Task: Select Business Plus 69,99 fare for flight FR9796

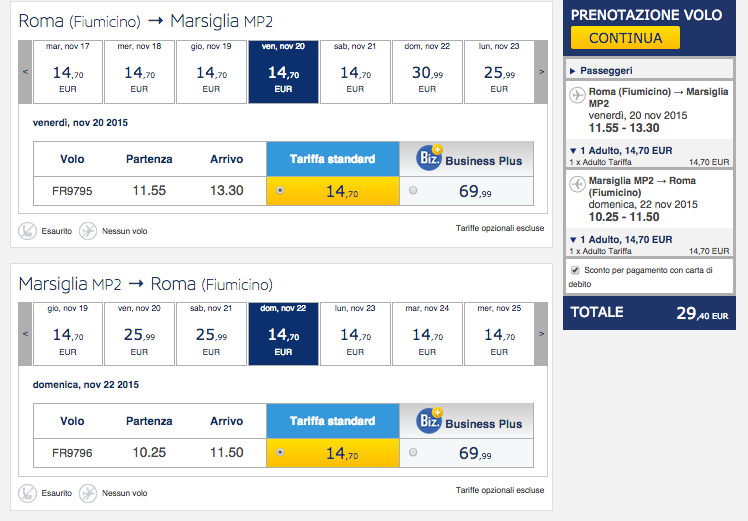Action: [x=413, y=452]
